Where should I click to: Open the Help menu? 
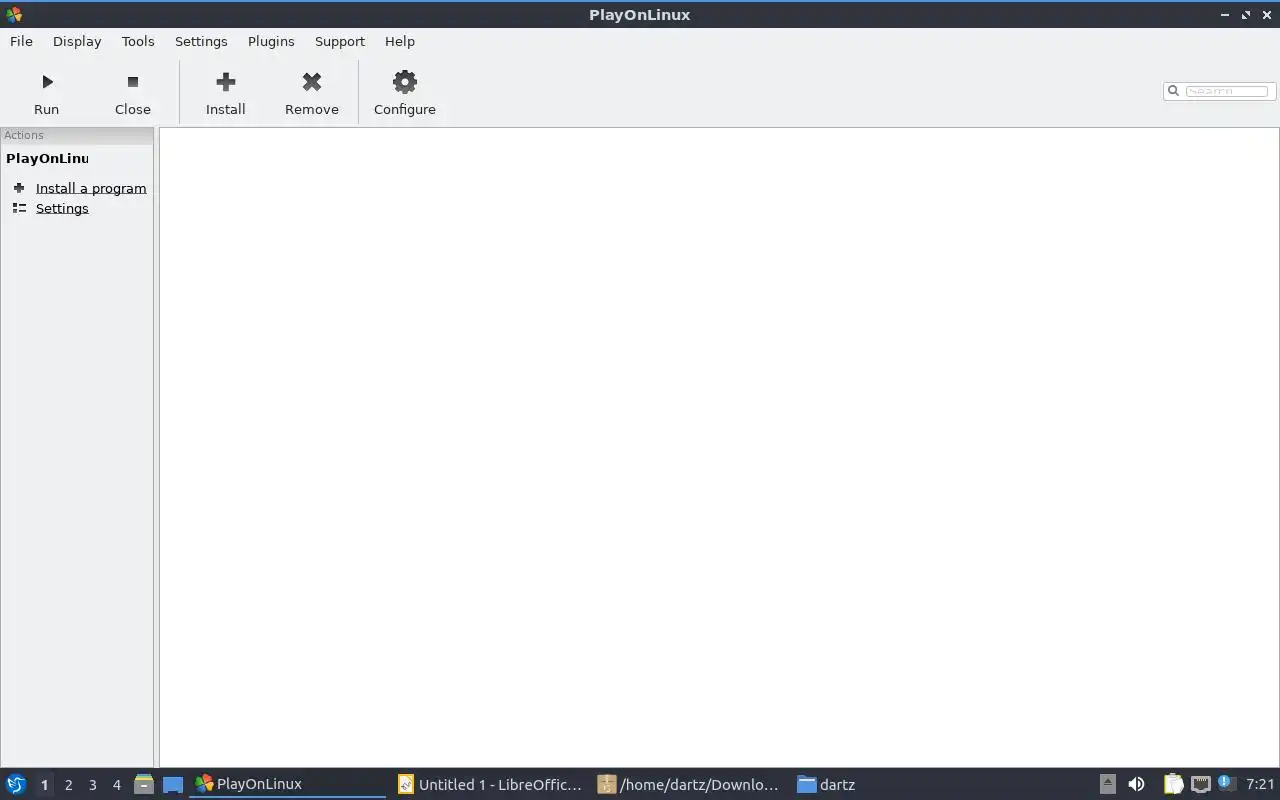coord(400,41)
